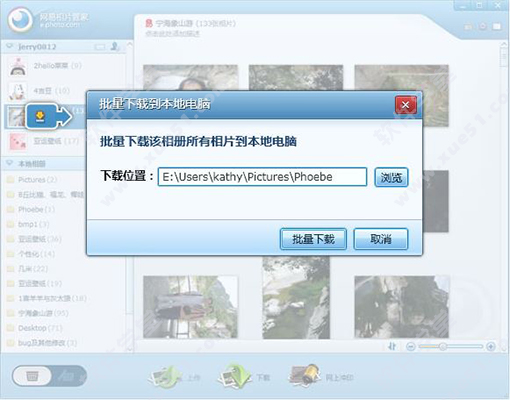
Task: Open the bottom-left photo thumbnail
Action: (x=190, y=307)
